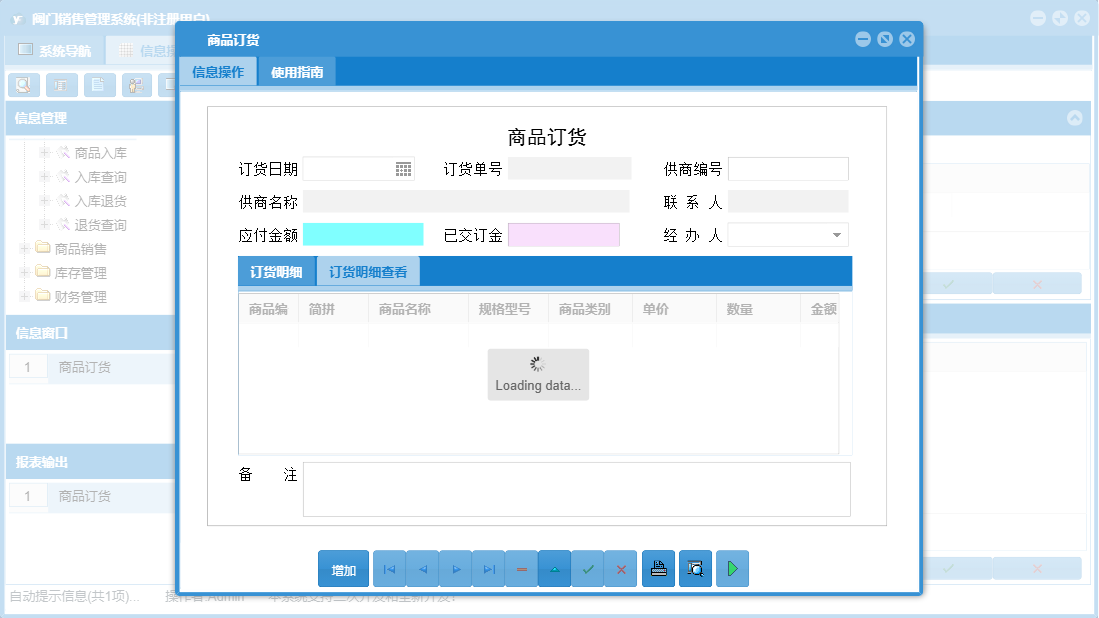Select the insert record triangle icon

(x=554, y=568)
